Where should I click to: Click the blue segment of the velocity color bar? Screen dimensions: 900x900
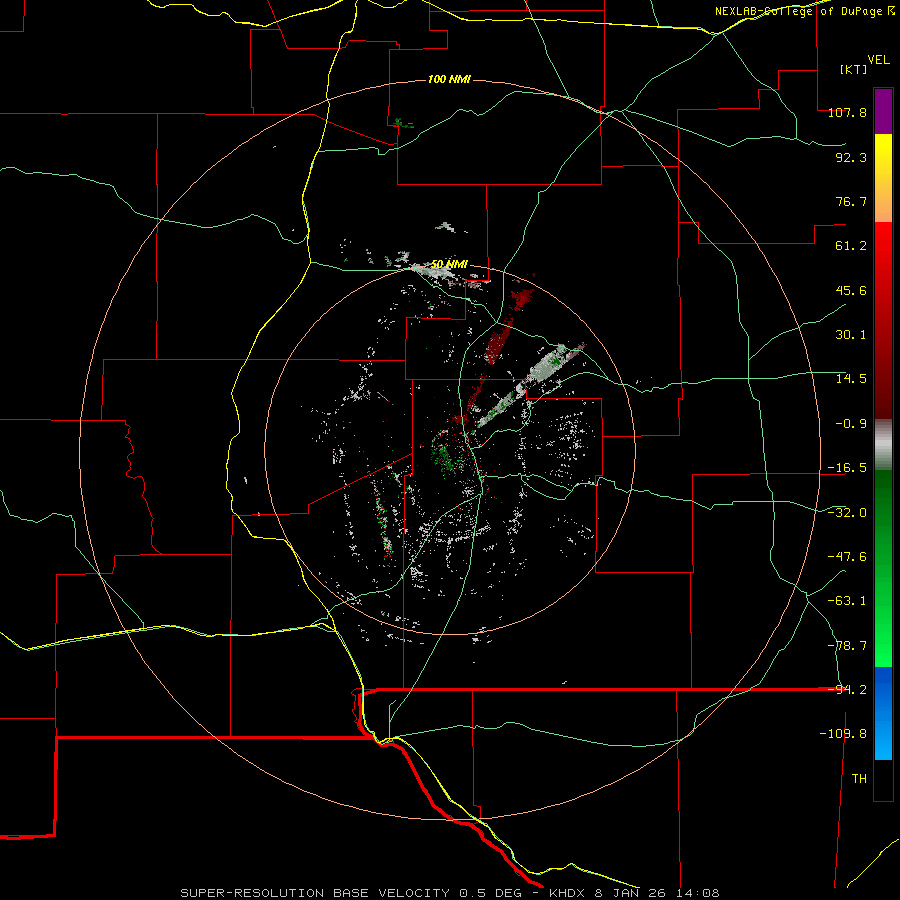(x=883, y=713)
